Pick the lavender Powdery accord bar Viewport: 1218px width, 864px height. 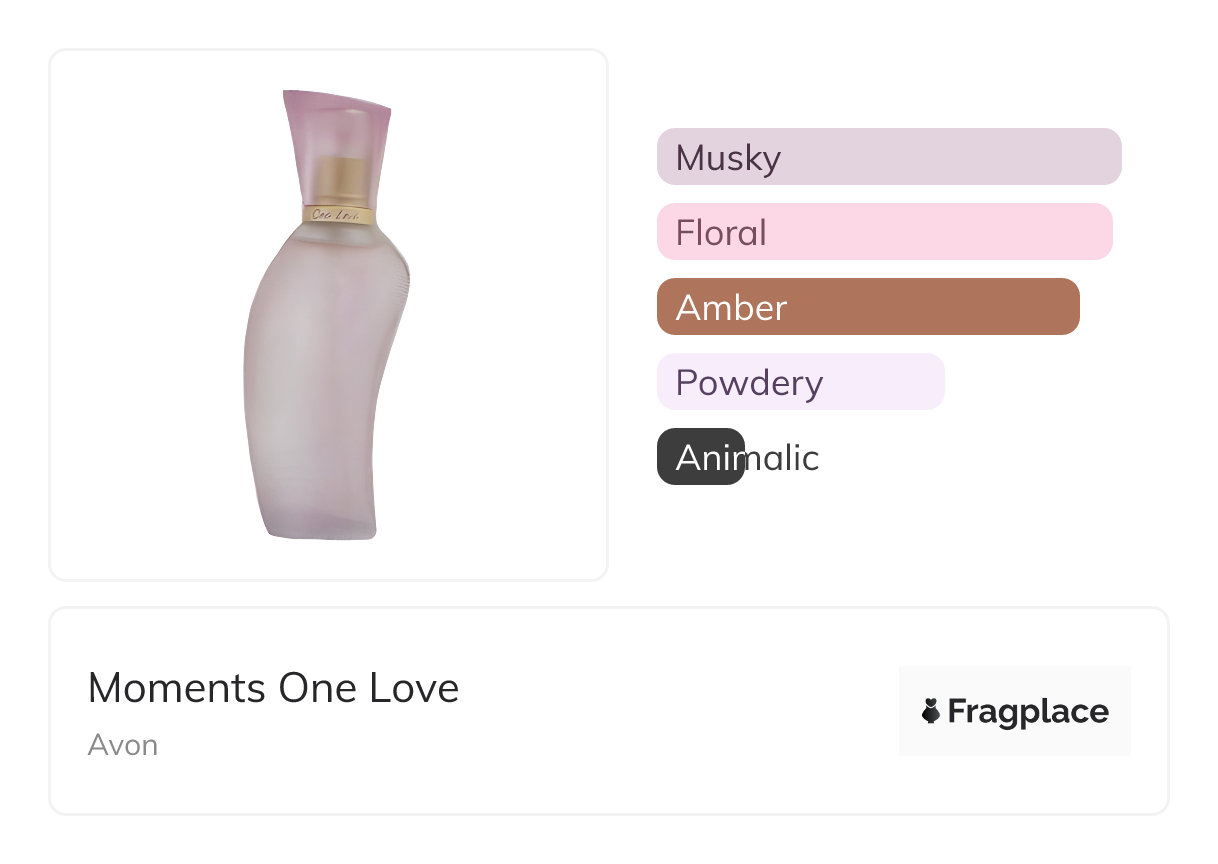(x=800, y=382)
